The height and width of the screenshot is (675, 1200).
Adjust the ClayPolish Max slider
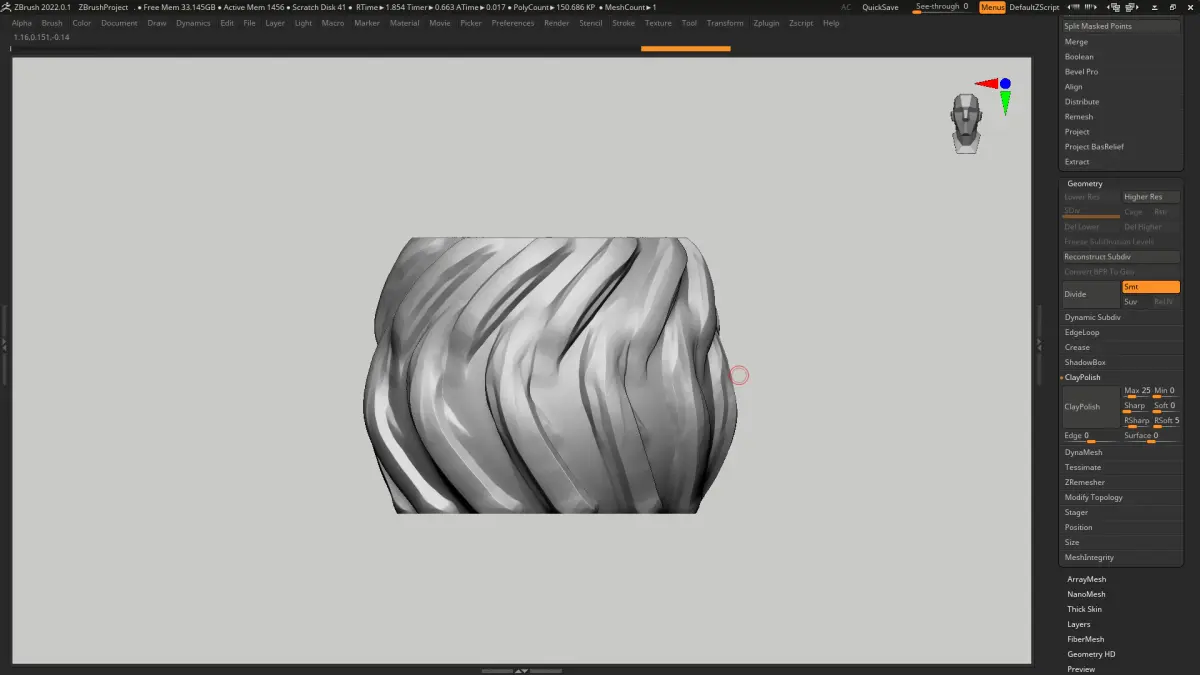coord(1136,392)
